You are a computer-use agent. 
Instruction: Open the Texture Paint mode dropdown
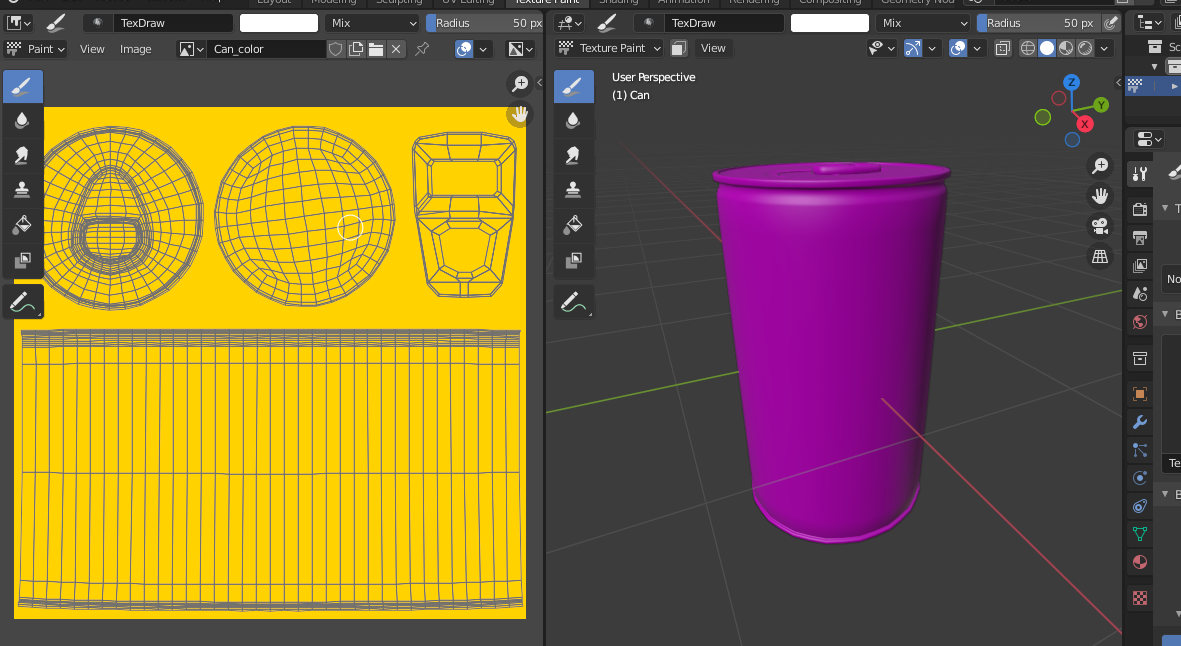coord(610,48)
